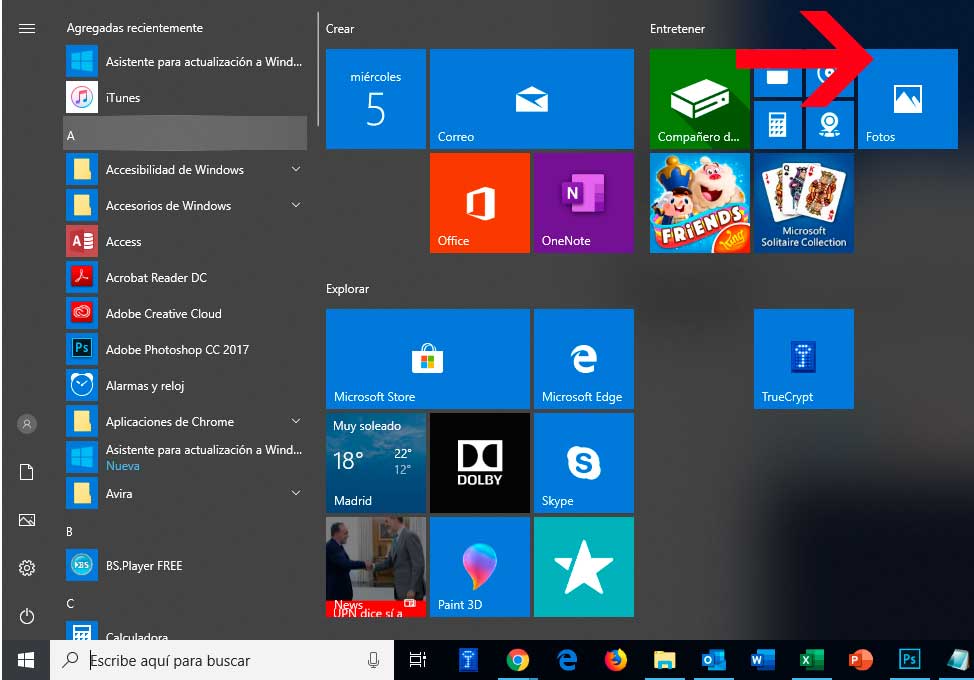Viewport: 974px width, 680px height.
Task: Open the Candy Crush Friends tile
Action: coord(699,203)
